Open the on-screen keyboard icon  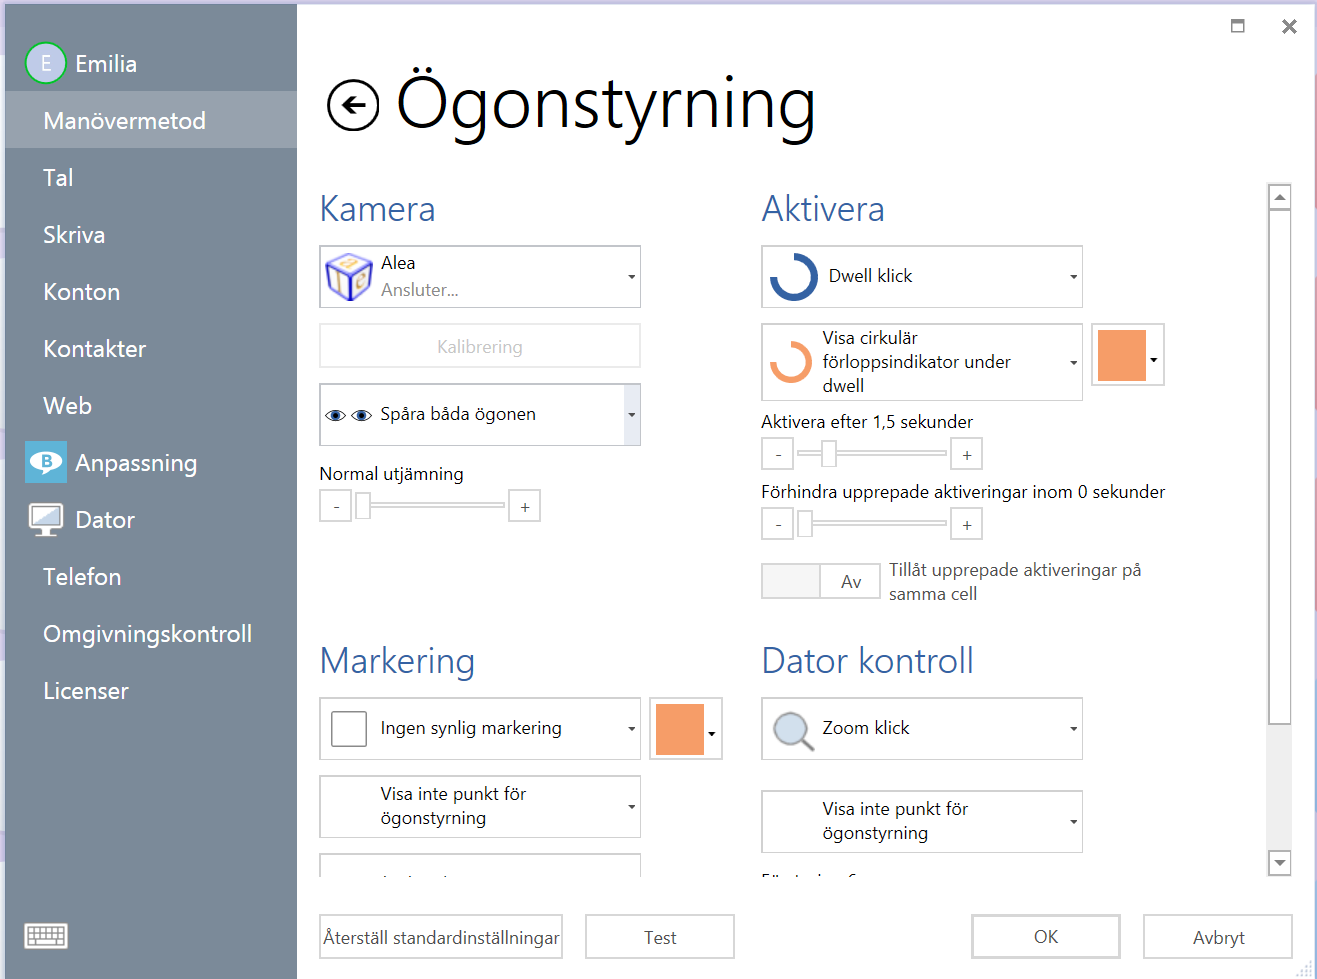tap(46, 936)
